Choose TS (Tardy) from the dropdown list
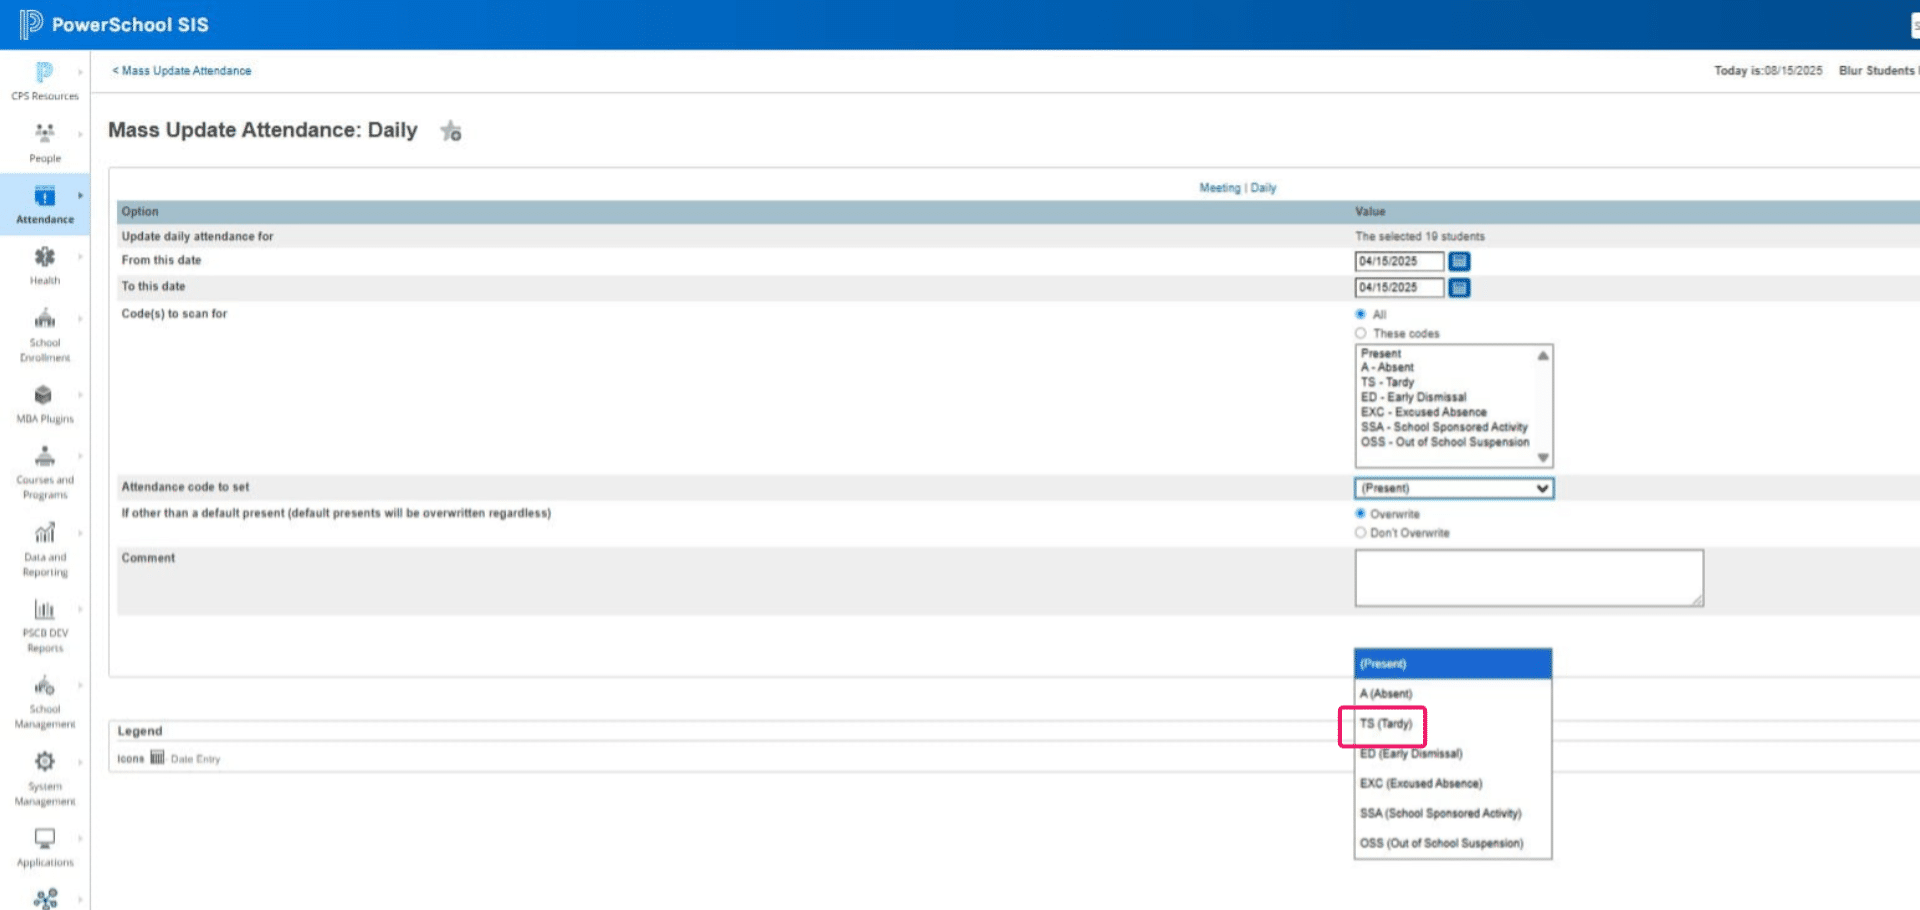Viewport: 1920px width, 910px height. click(x=1386, y=724)
